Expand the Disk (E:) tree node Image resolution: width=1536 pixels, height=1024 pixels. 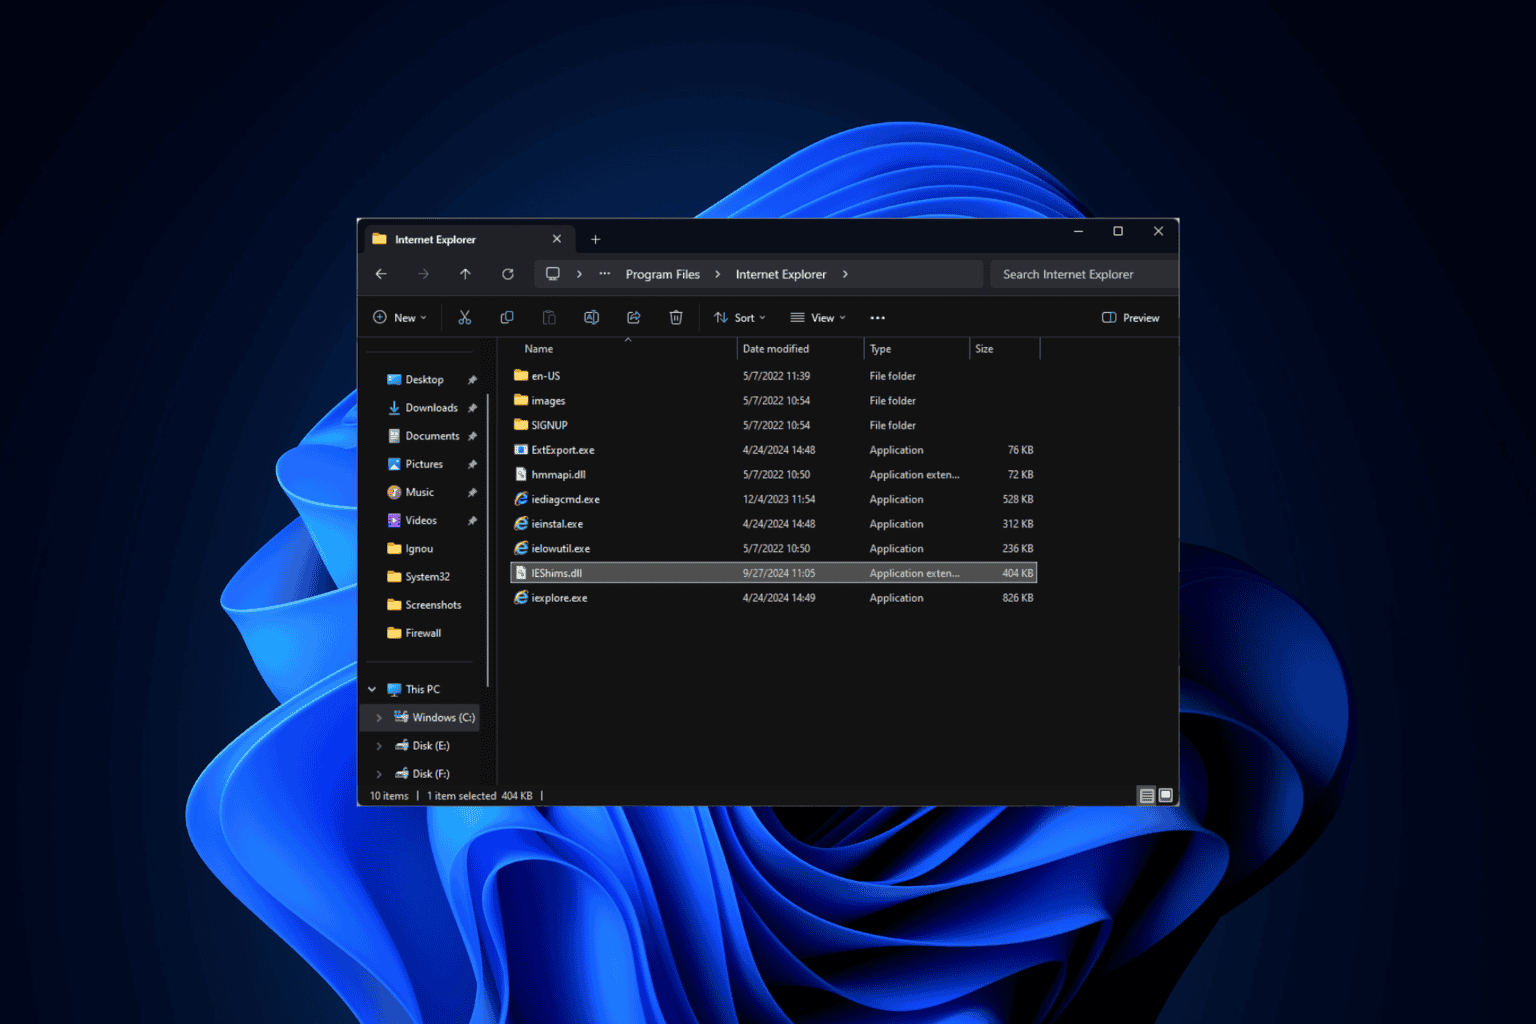click(x=379, y=745)
